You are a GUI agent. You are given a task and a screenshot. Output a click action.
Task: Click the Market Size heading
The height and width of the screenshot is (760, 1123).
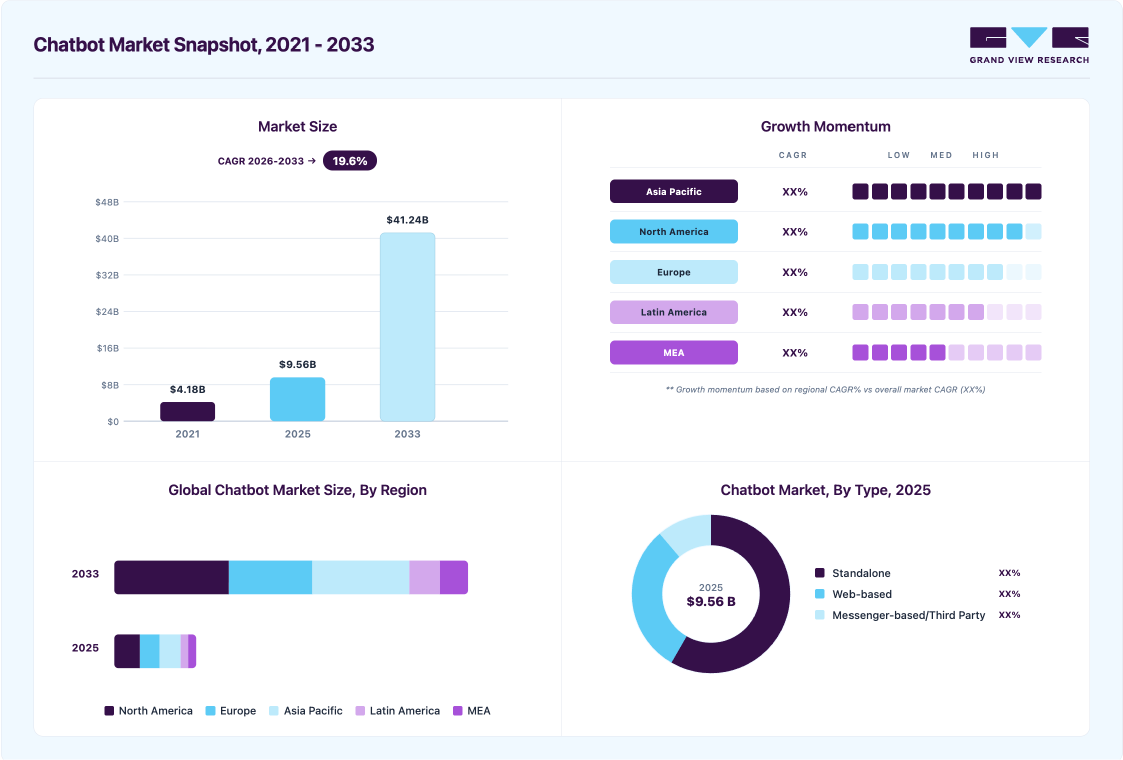pyautogui.click(x=297, y=127)
